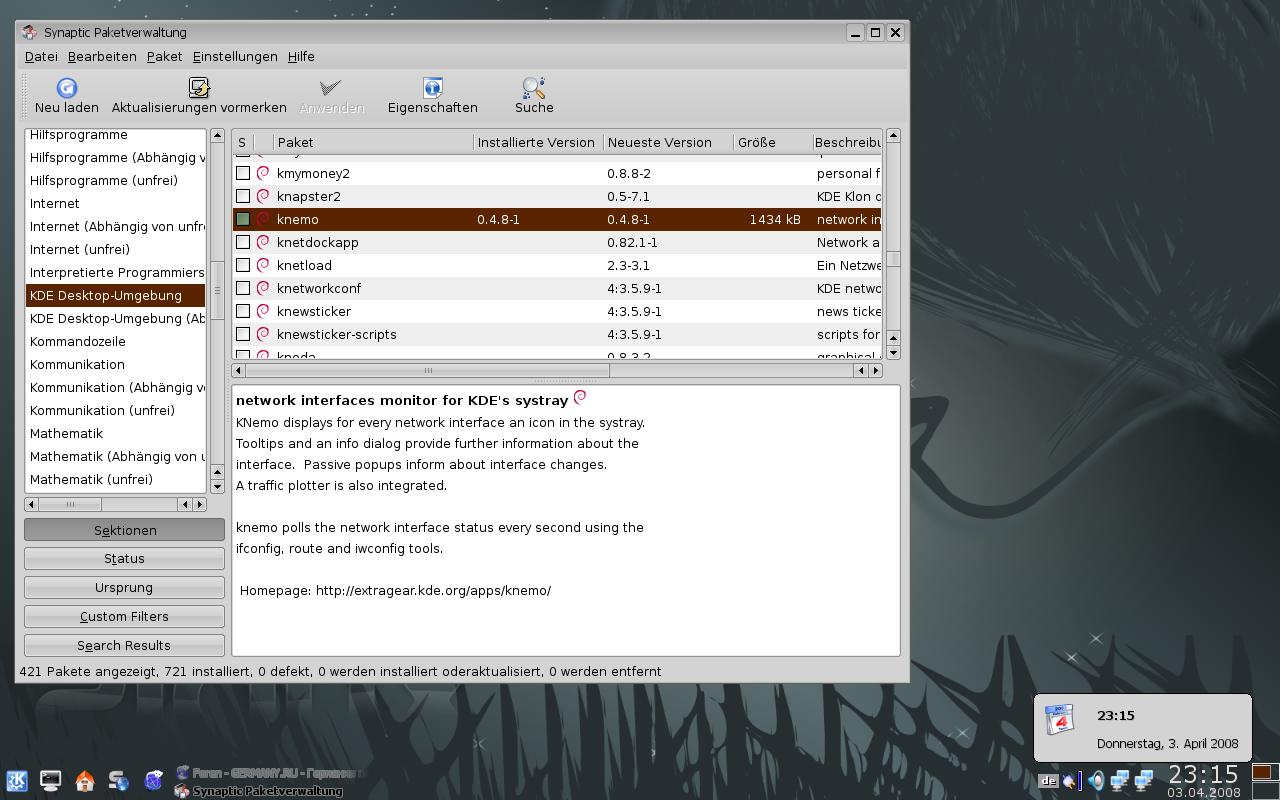1280x800 pixels.
Task: Launch Konsole terminal from panel
Action: 50,781
